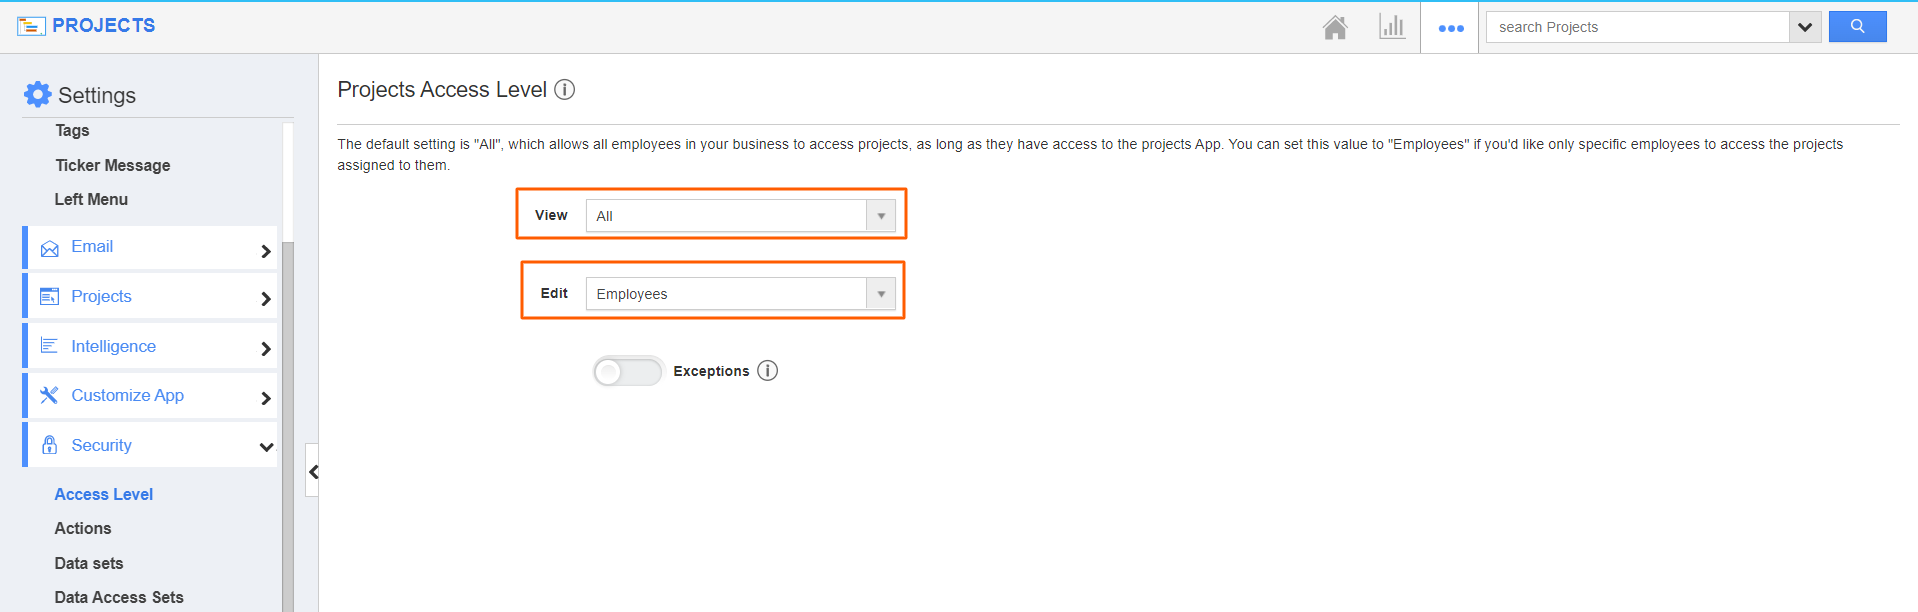Open the Data sets menu item
1918x612 pixels.
pos(89,563)
